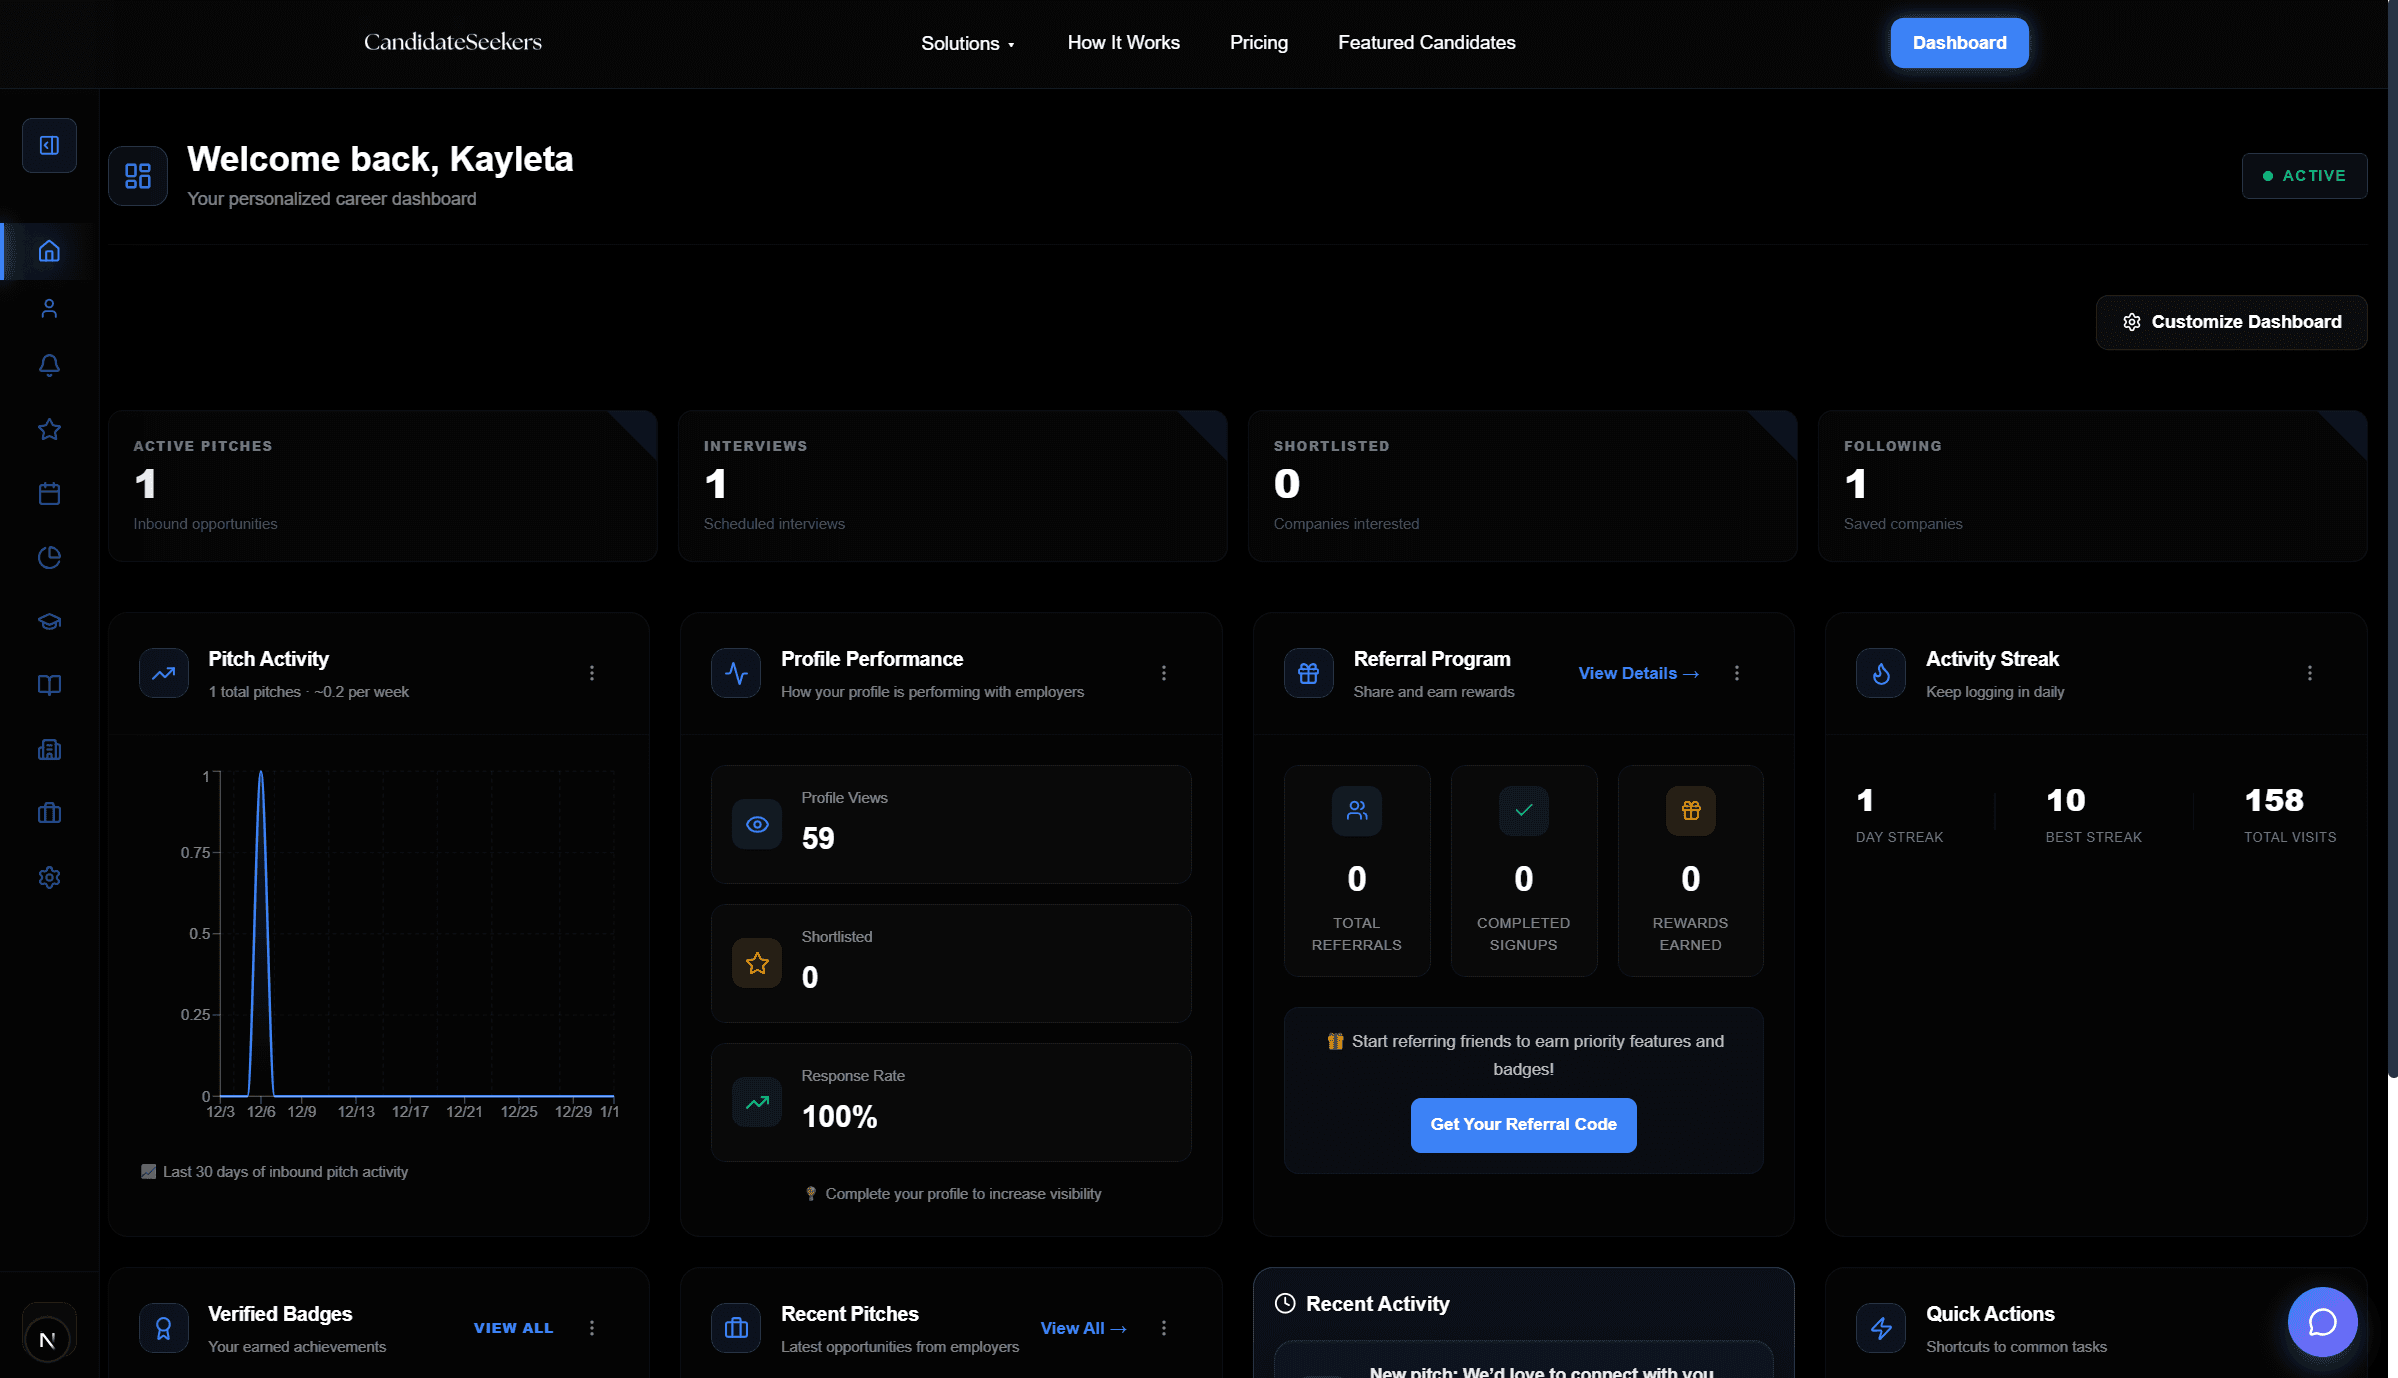Open learning via the graduation cap icon
Viewport: 2398px width, 1378px height.
pos(49,621)
